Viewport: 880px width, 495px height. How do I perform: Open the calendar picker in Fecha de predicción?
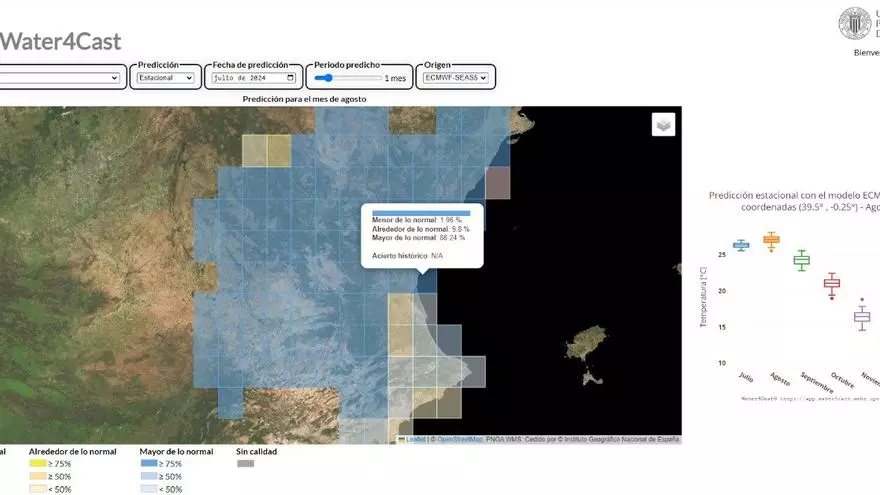tap(291, 78)
